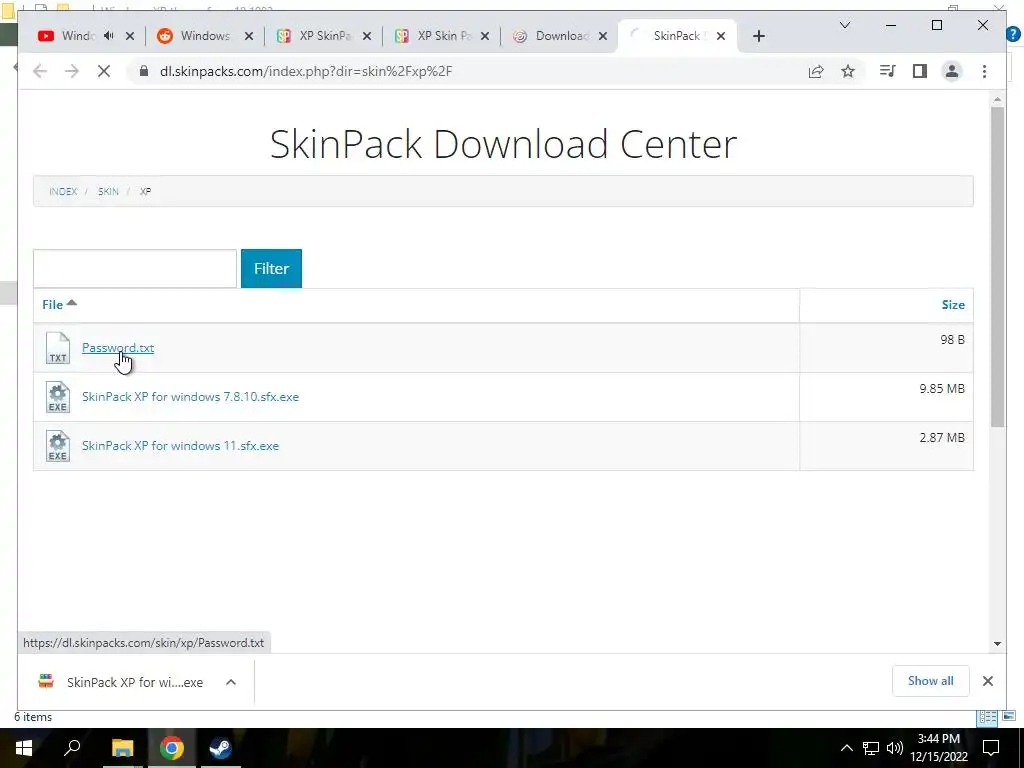
Task: Click the TXT file icon for Password.txt
Action: tap(57, 347)
